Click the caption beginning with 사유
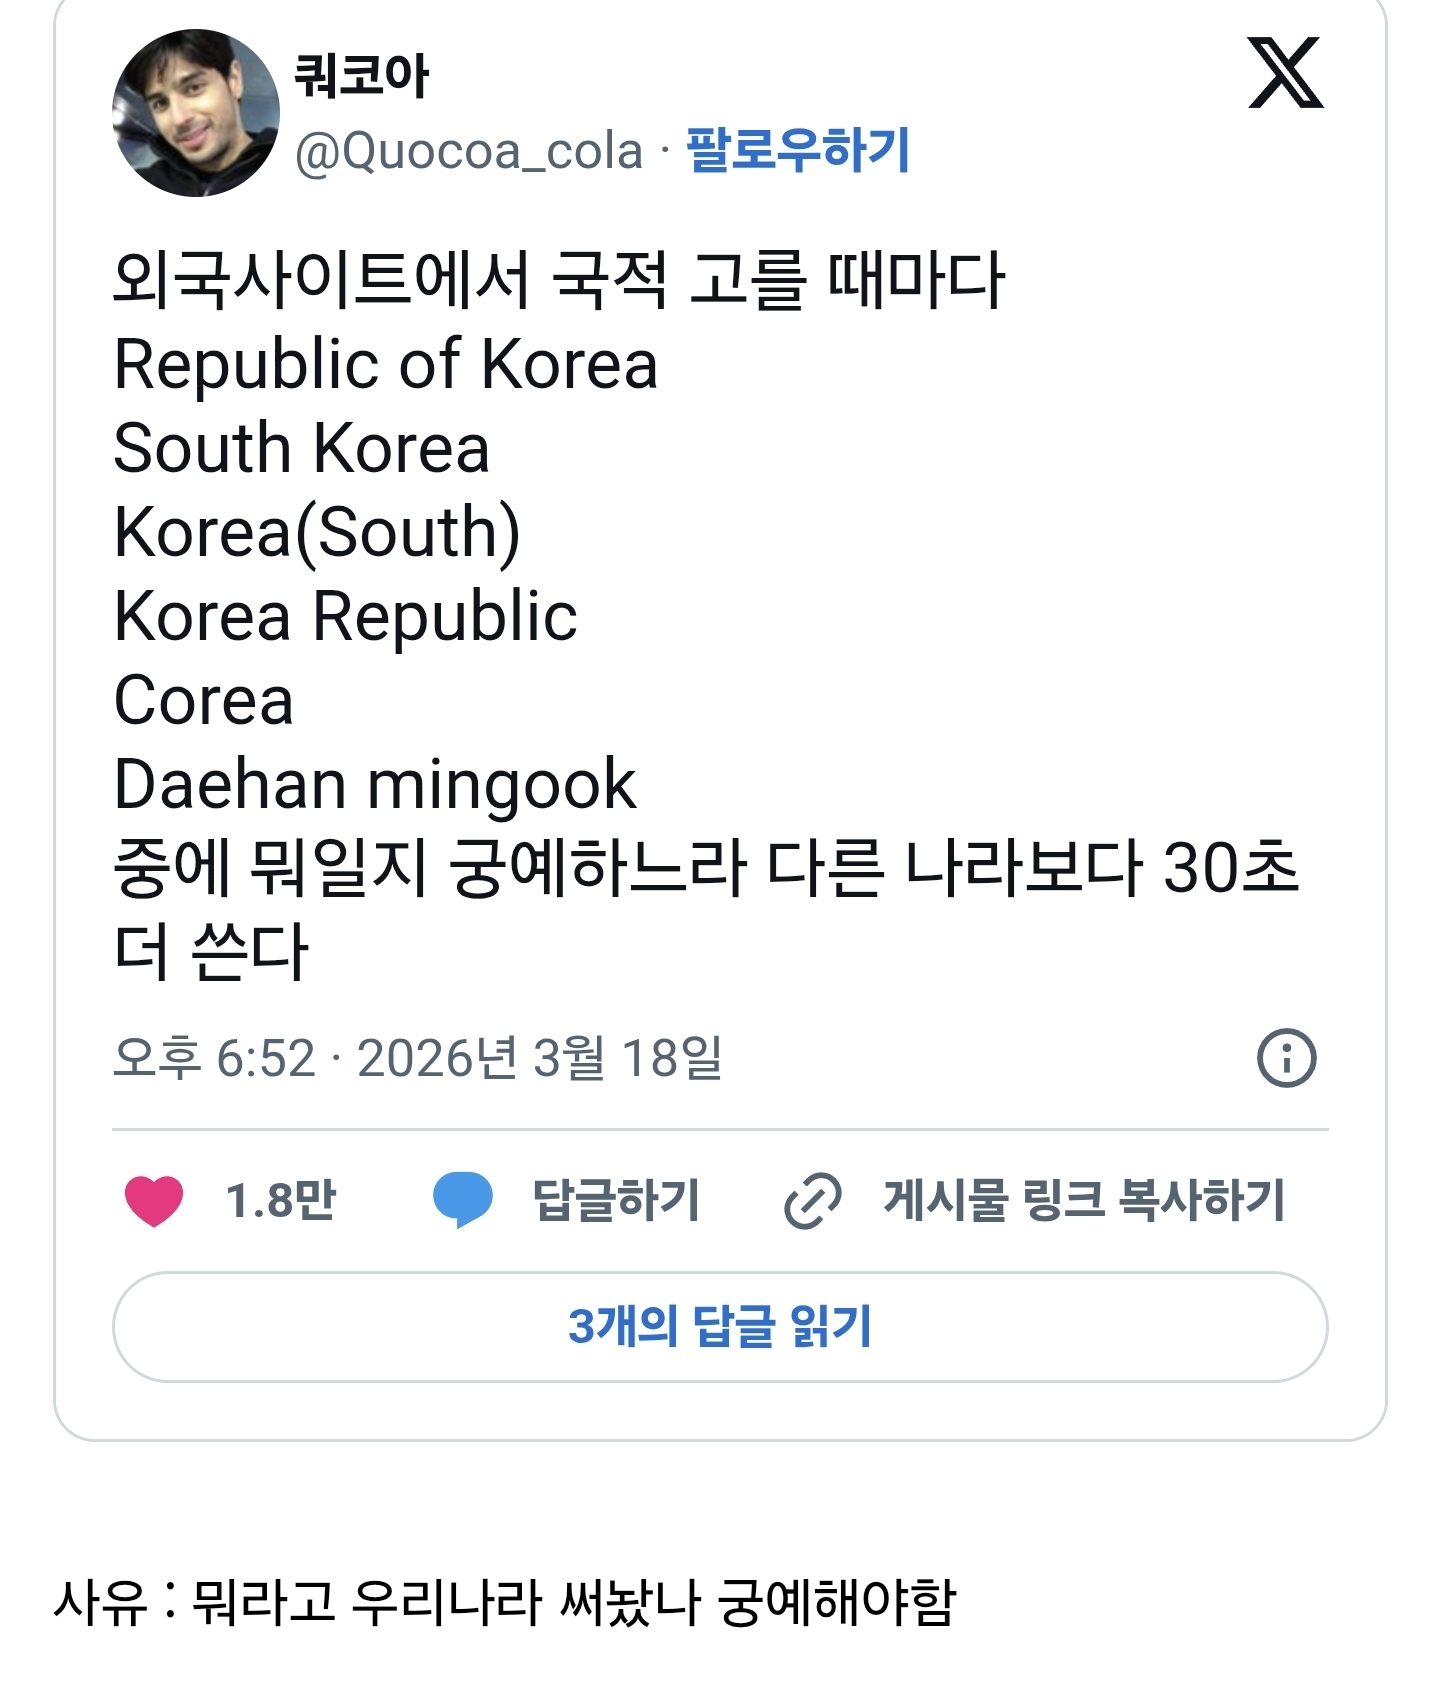Image resolution: width=1440 pixels, height=1701 pixels. click(x=505, y=1602)
